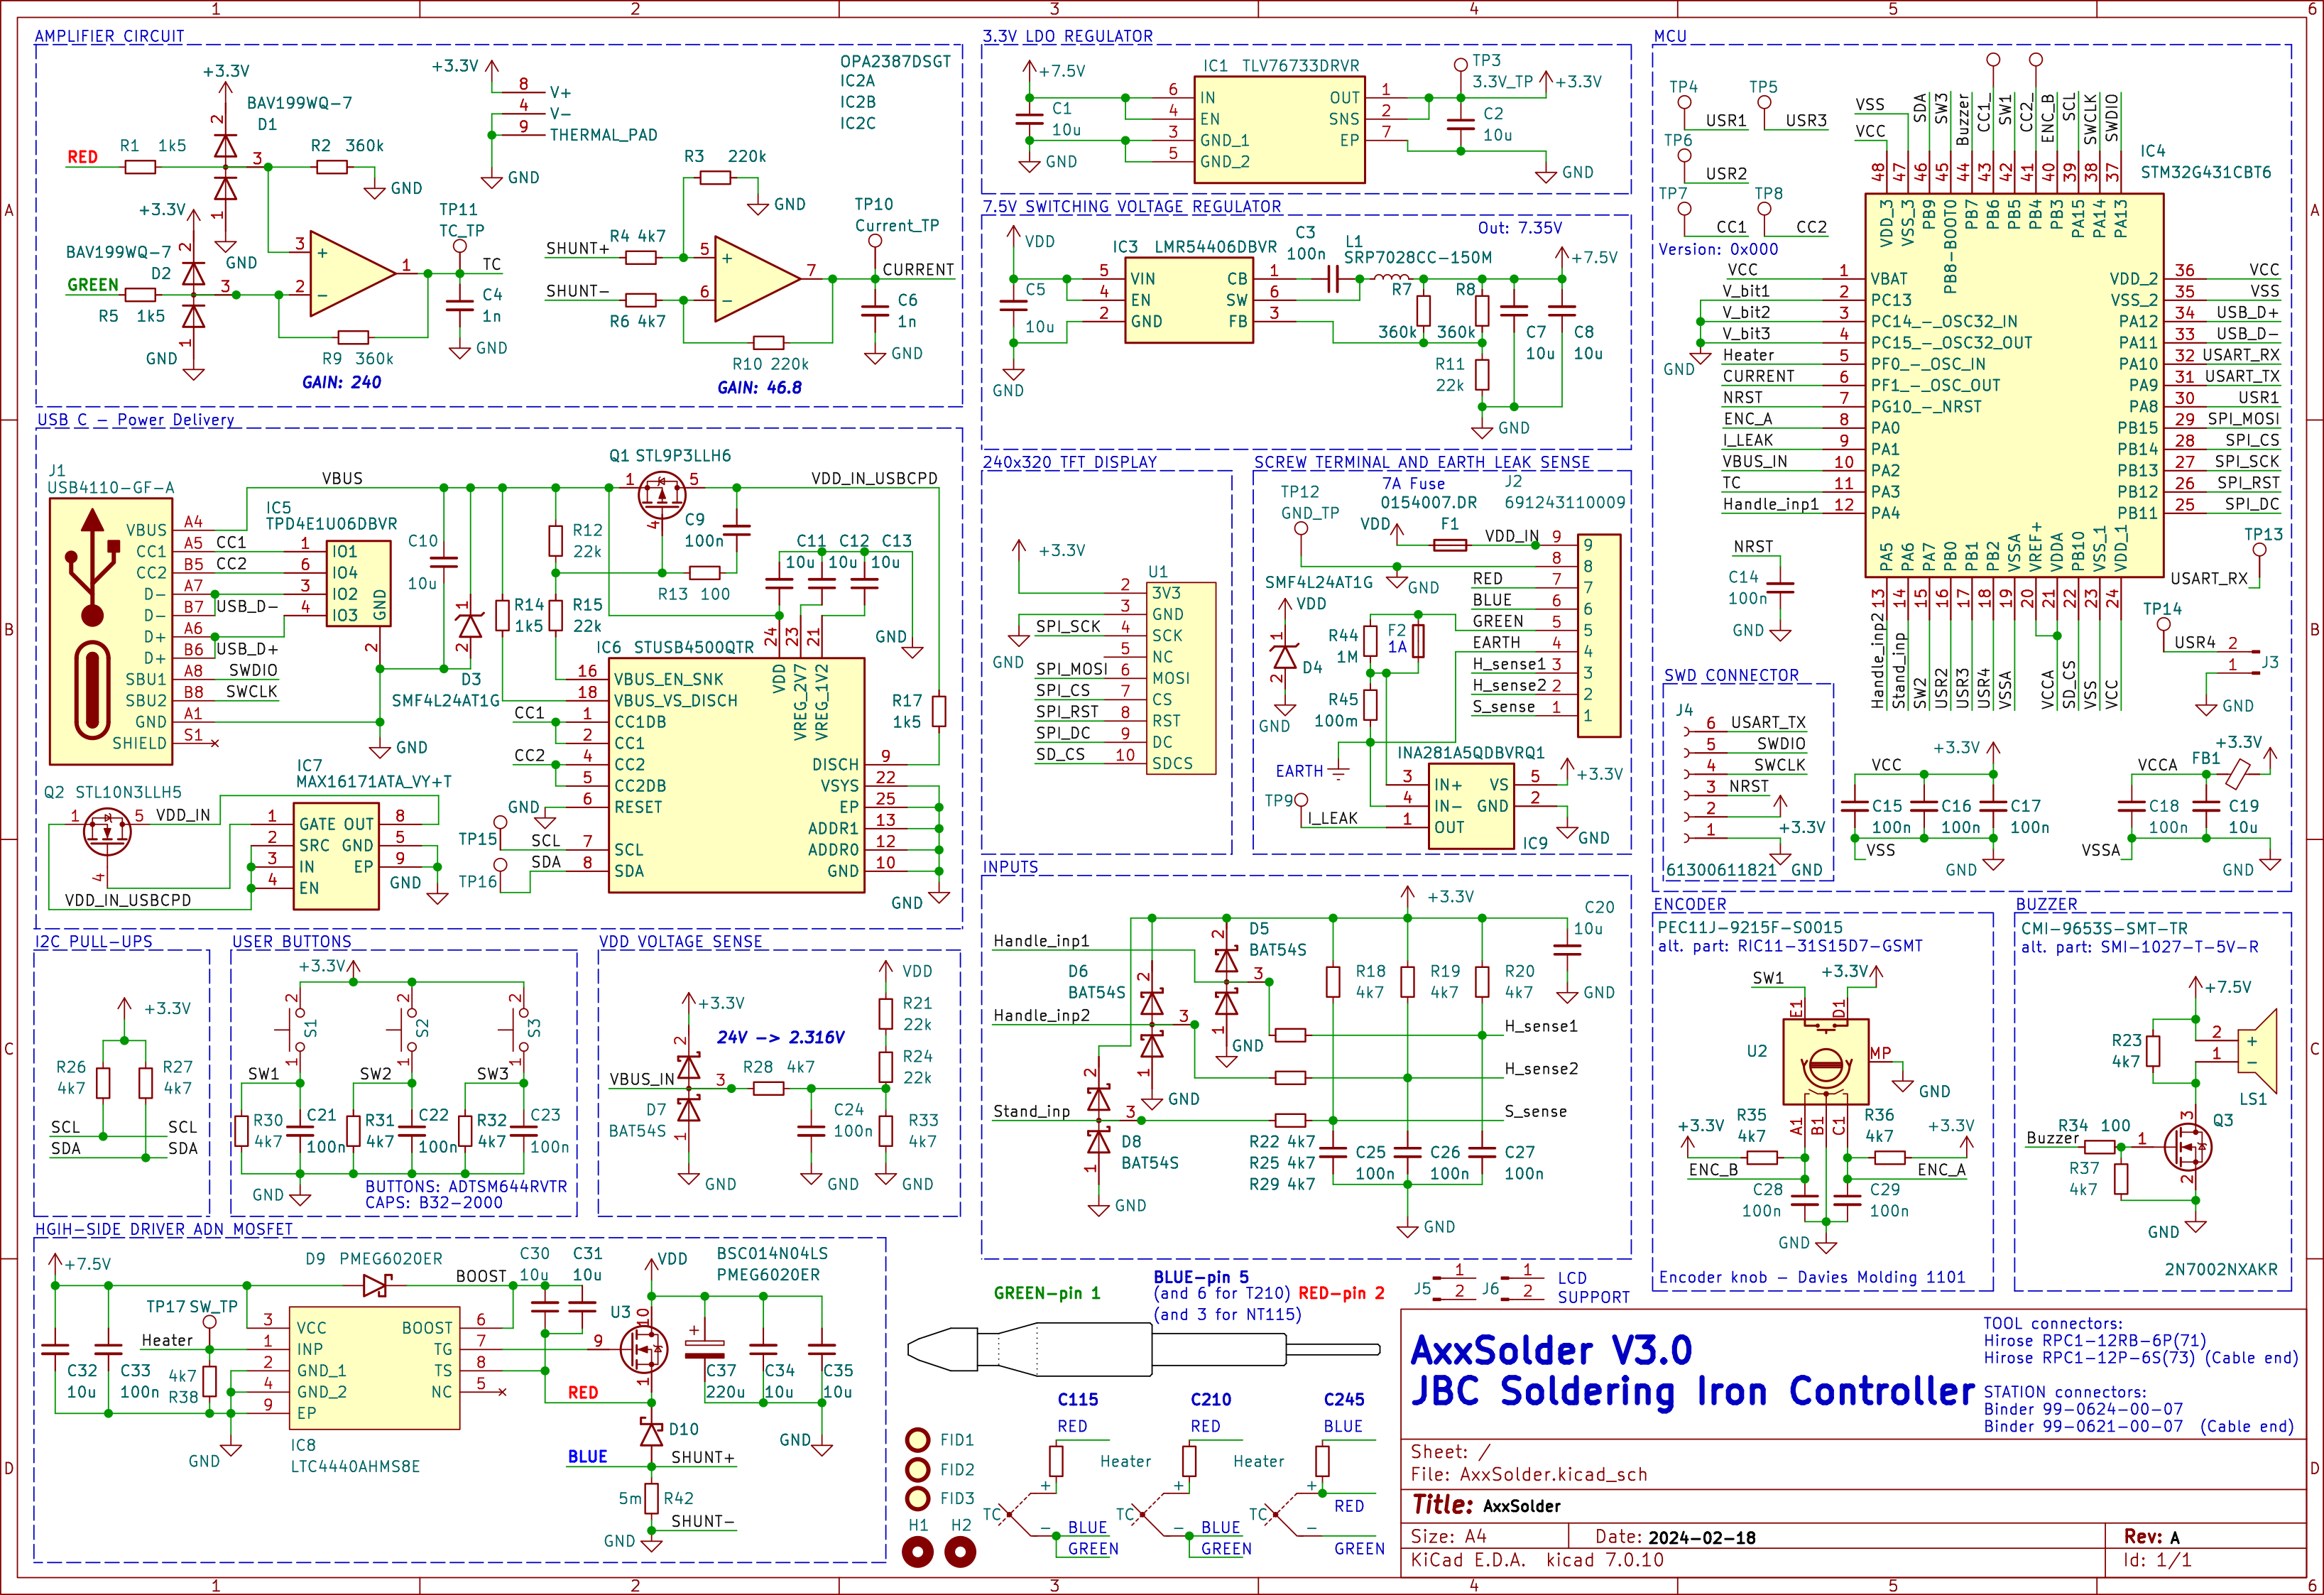Select the GAIN: 240 annotation text
The width and height of the screenshot is (2324, 1595).
(x=341, y=382)
